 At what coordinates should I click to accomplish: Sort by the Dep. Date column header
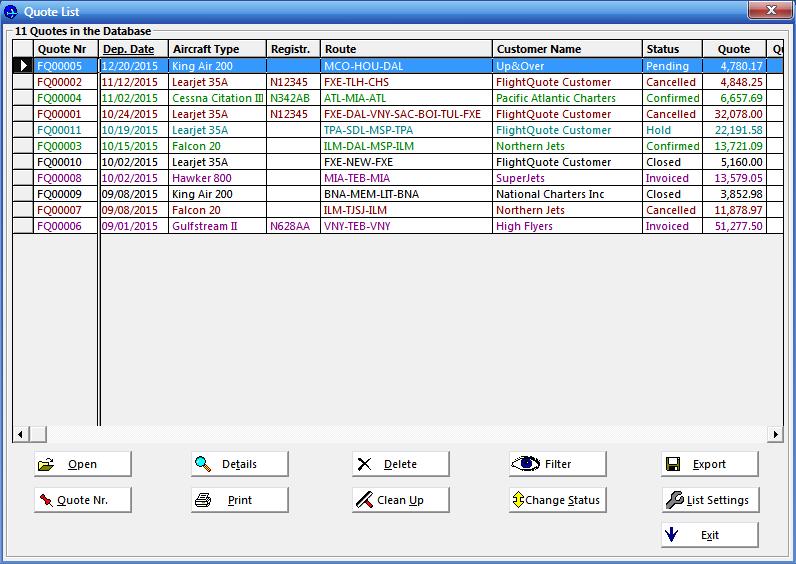click(x=129, y=49)
